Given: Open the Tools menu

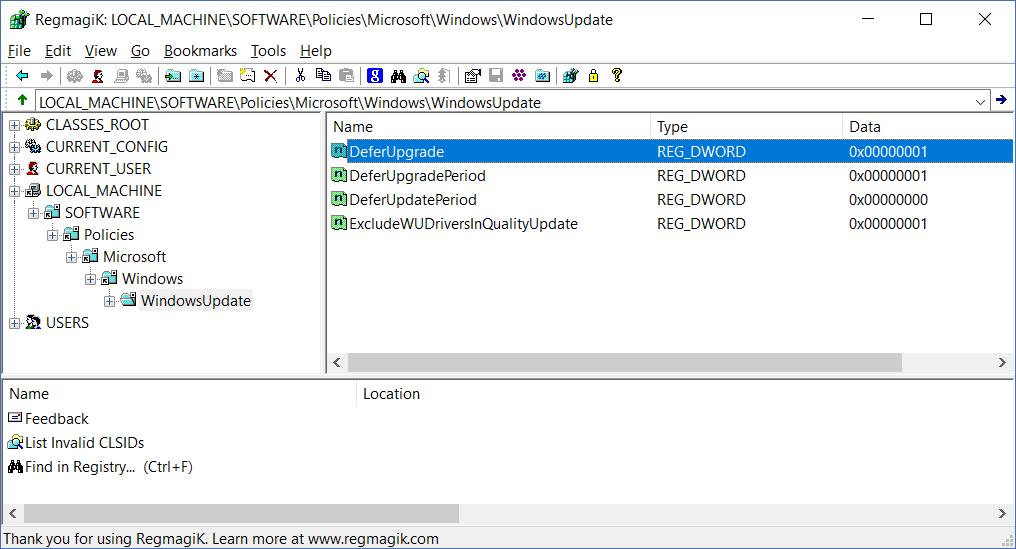Looking at the screenshot, I should point(268,51).
